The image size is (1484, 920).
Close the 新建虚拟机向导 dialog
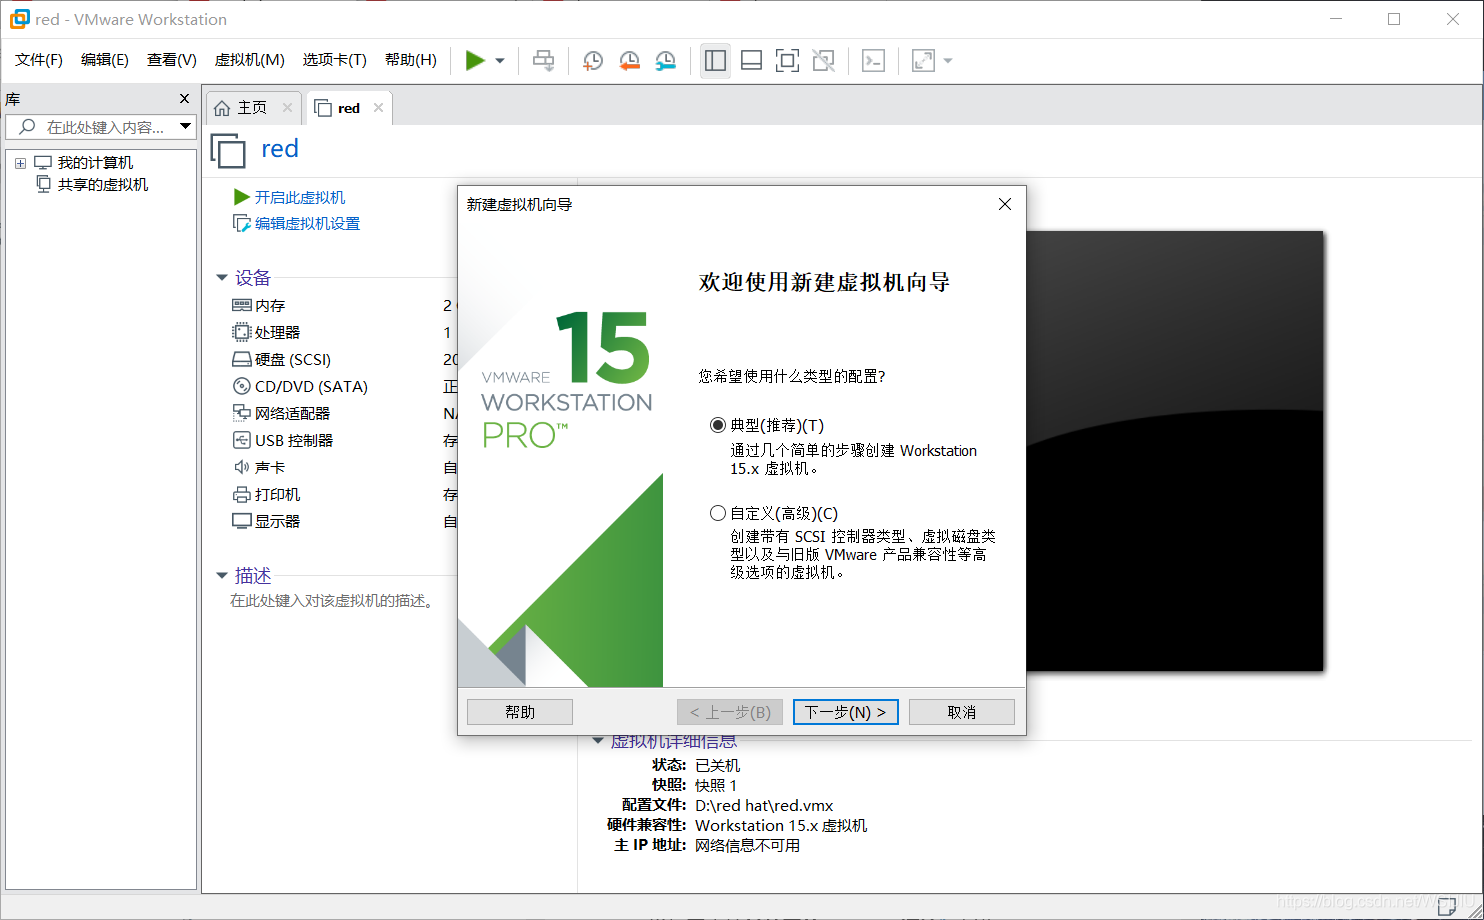(1005, 204)
